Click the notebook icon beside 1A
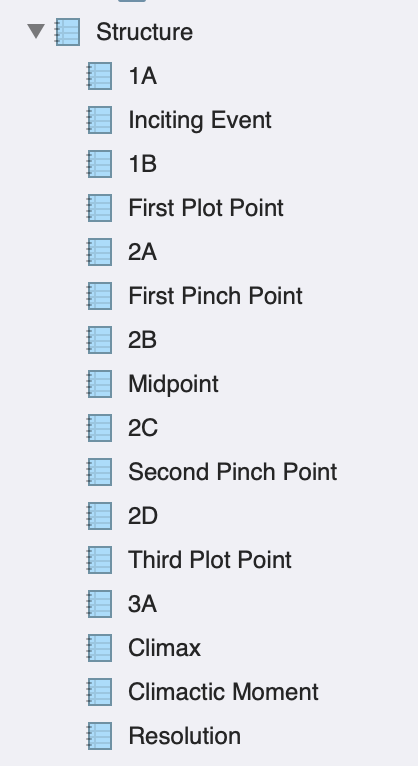This screenshot has height=766, width=418. [100, 76]
